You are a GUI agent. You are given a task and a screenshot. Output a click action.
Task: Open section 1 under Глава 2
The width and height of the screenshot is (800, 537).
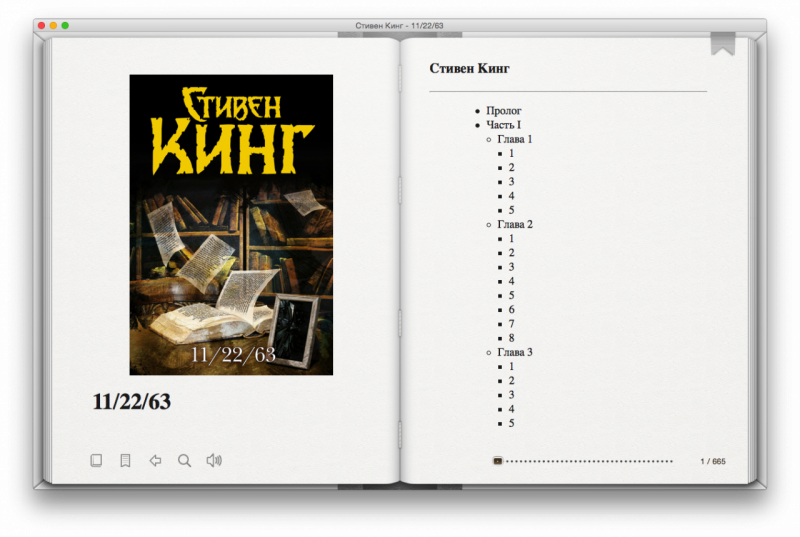tap(511, 239)
